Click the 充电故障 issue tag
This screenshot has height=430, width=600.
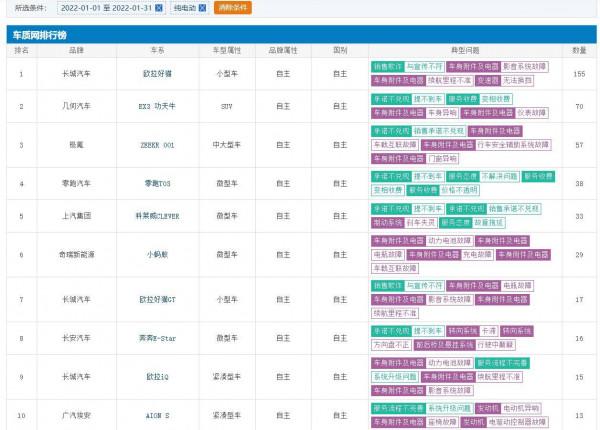click(x=477, y=255)
